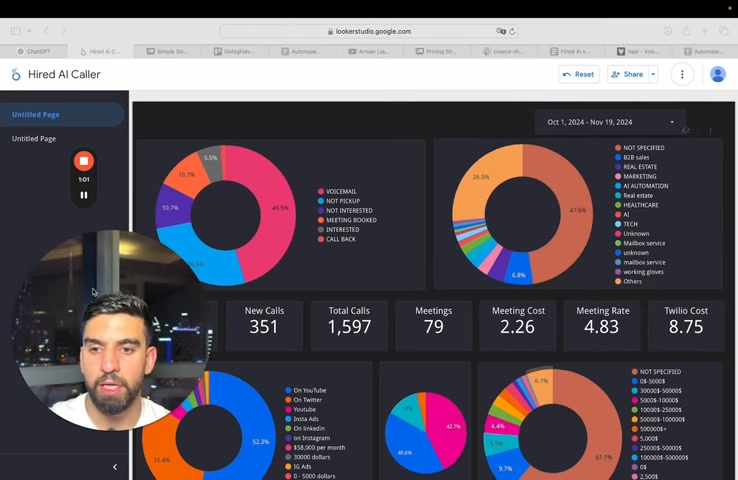Select the 30000$-50000$ legend entry
This screenshot has width=738, height=480.
click(x=657, y=391)
